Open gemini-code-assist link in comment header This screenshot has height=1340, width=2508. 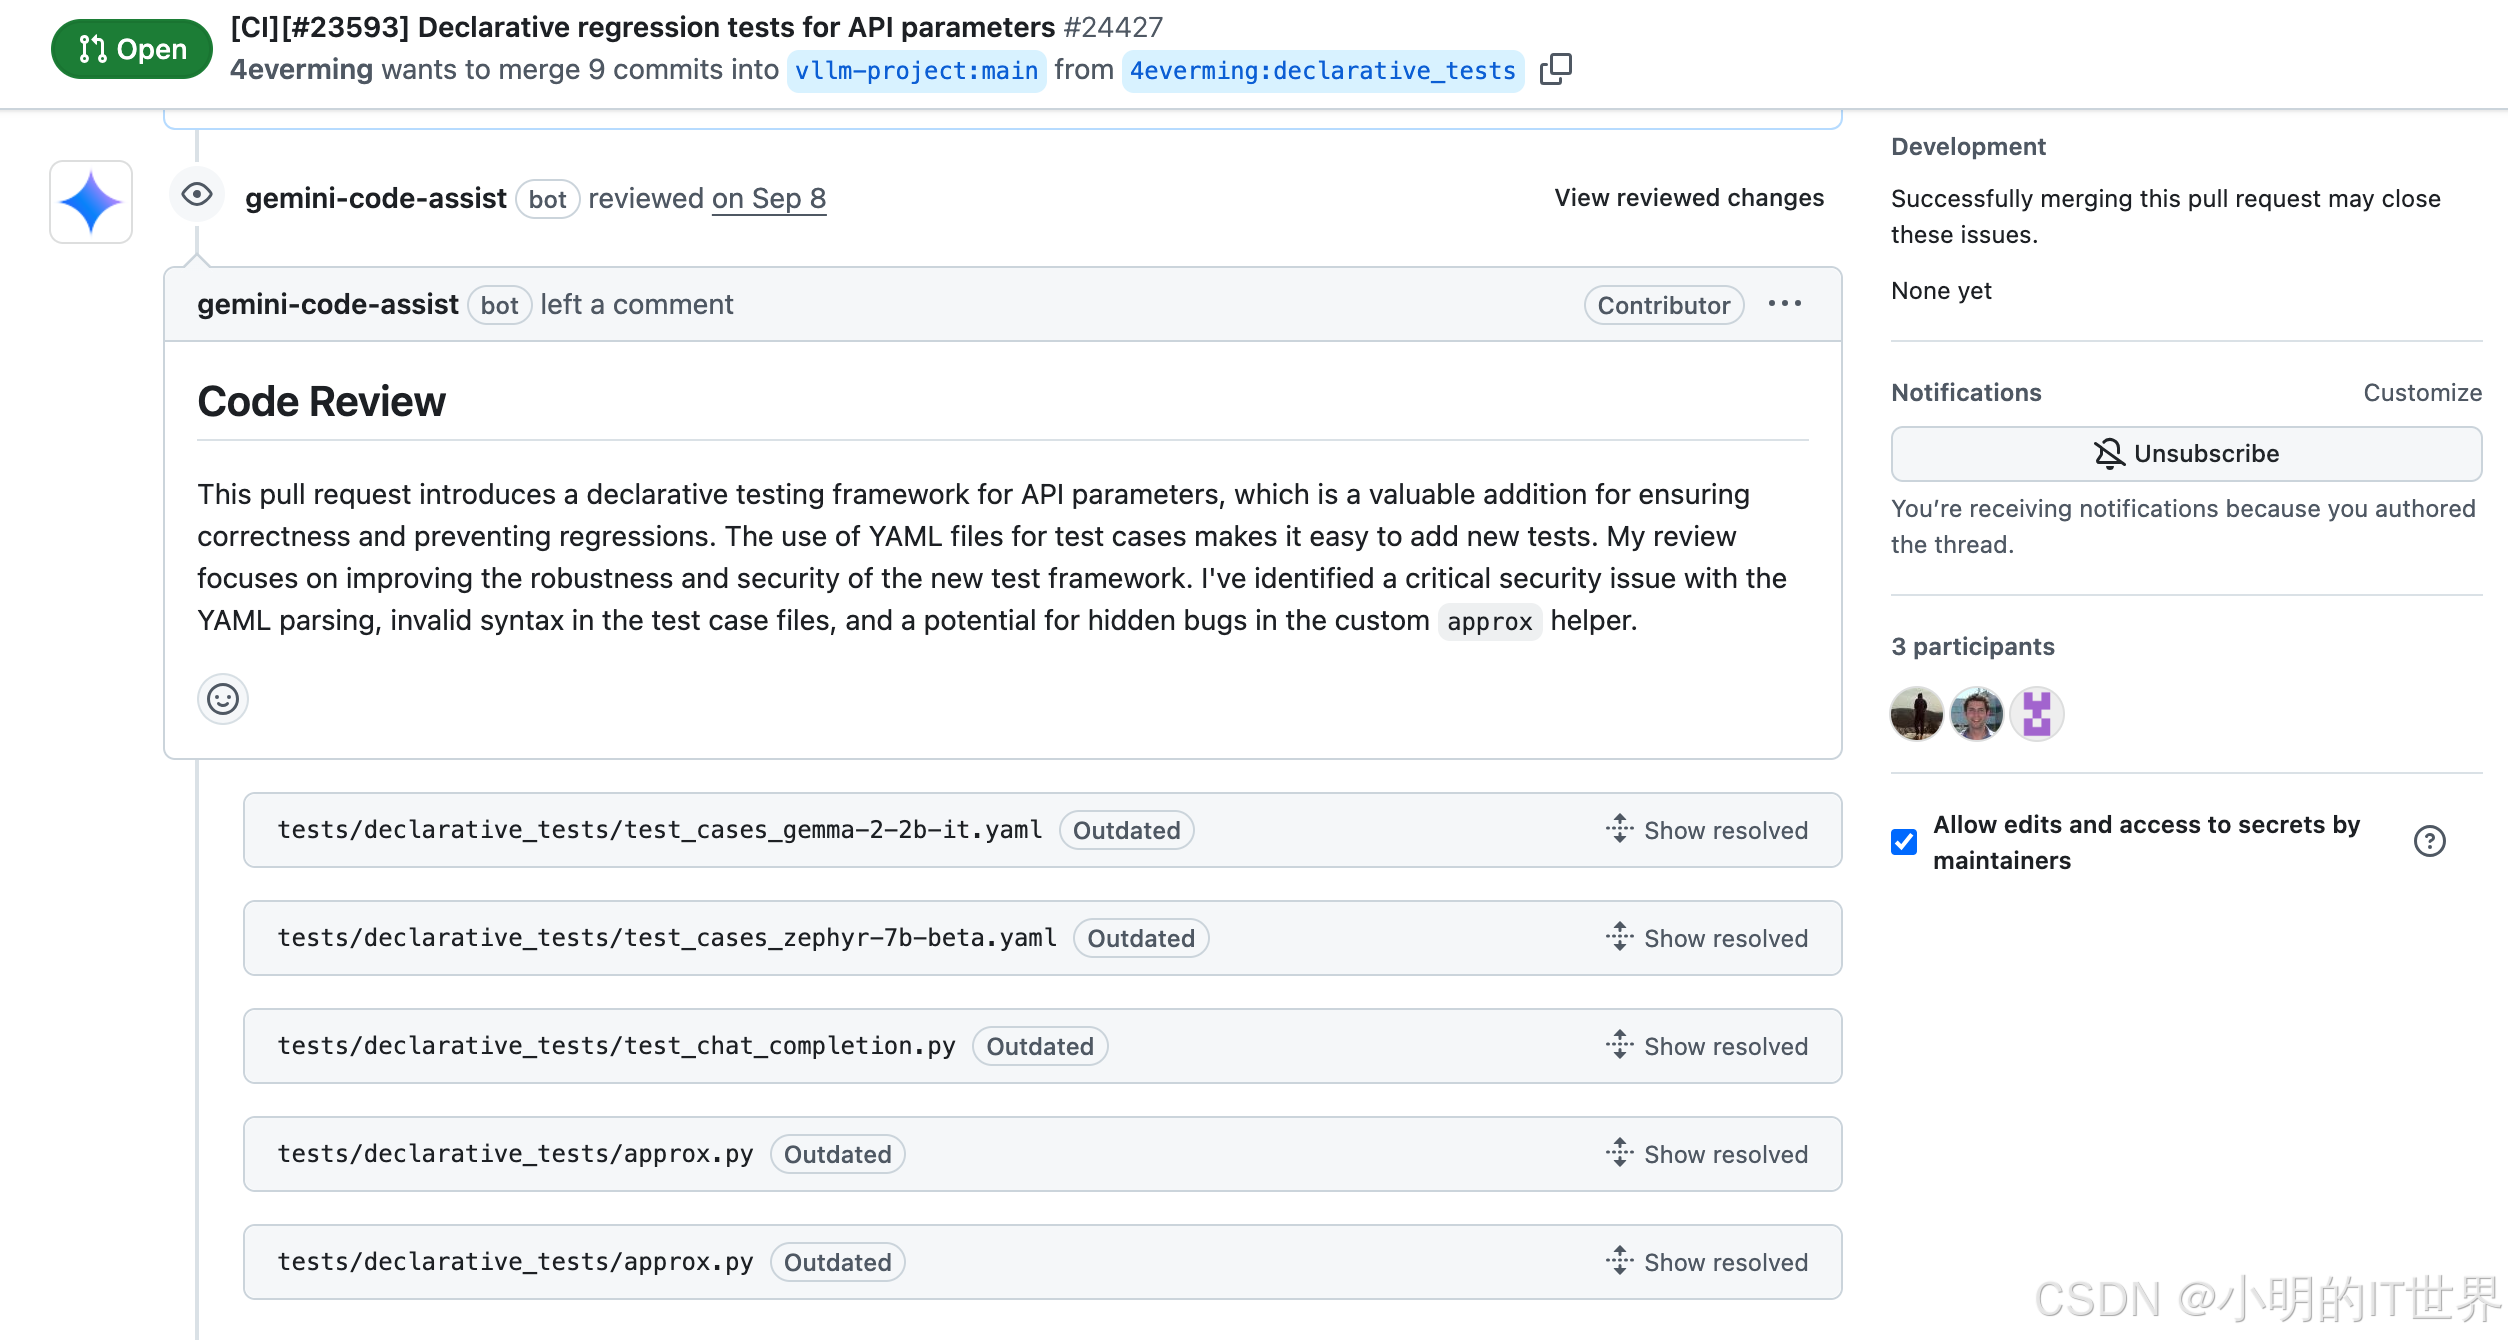(328, 304)
